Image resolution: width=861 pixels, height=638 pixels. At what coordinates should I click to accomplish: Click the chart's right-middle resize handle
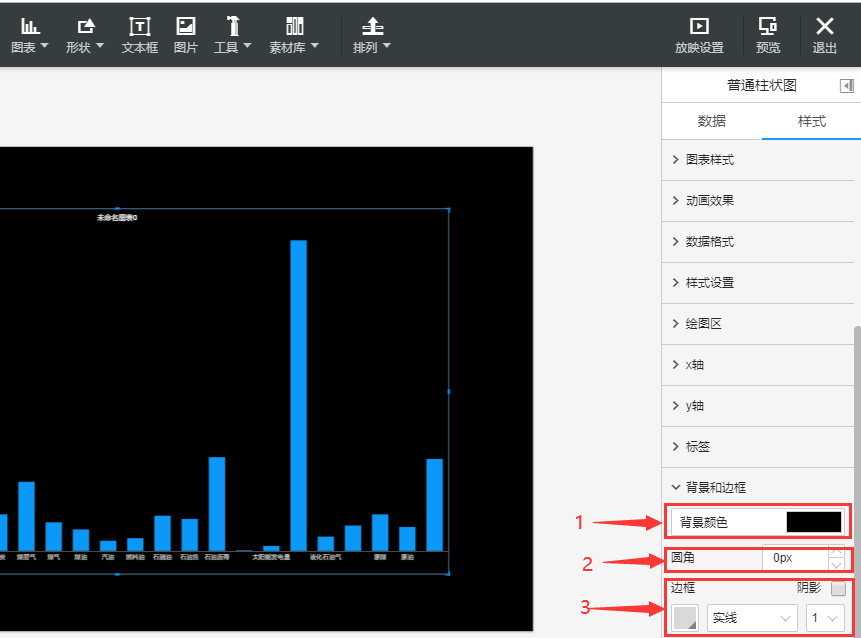pos(449,391)
